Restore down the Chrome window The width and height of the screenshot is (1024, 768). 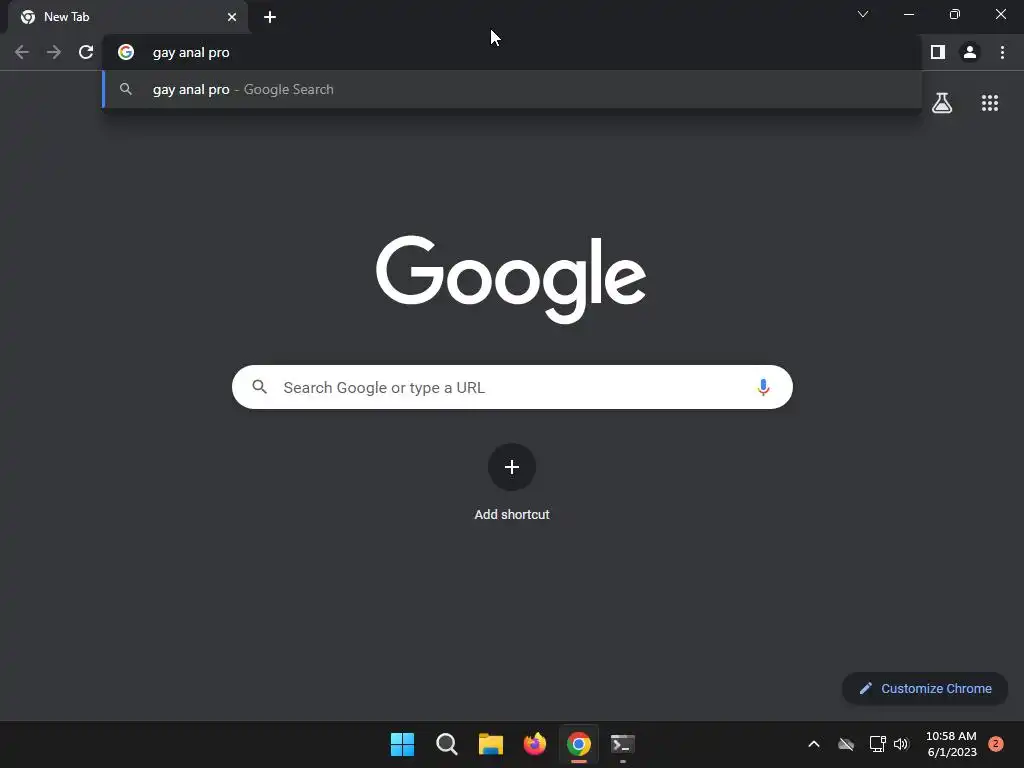click(x=955, y=14)
